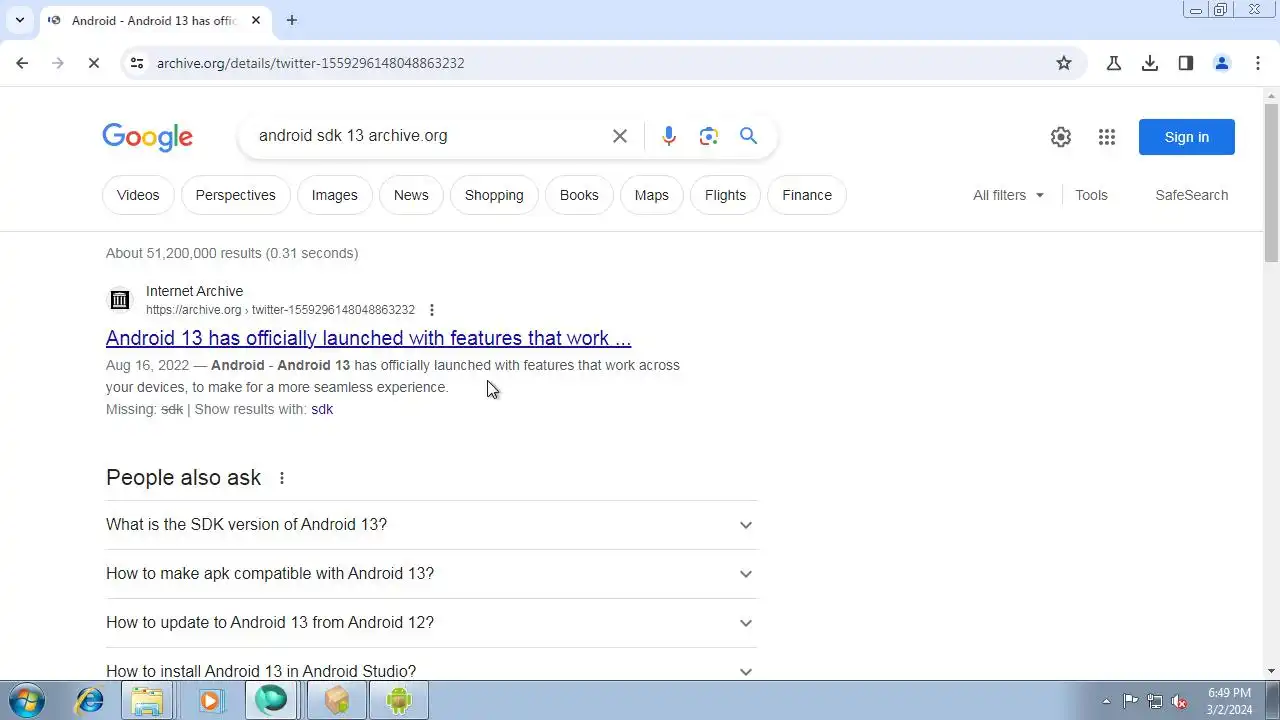This screenshot has height=720, width=1280.
Task: Select the News filter
Action: point(411,195)
